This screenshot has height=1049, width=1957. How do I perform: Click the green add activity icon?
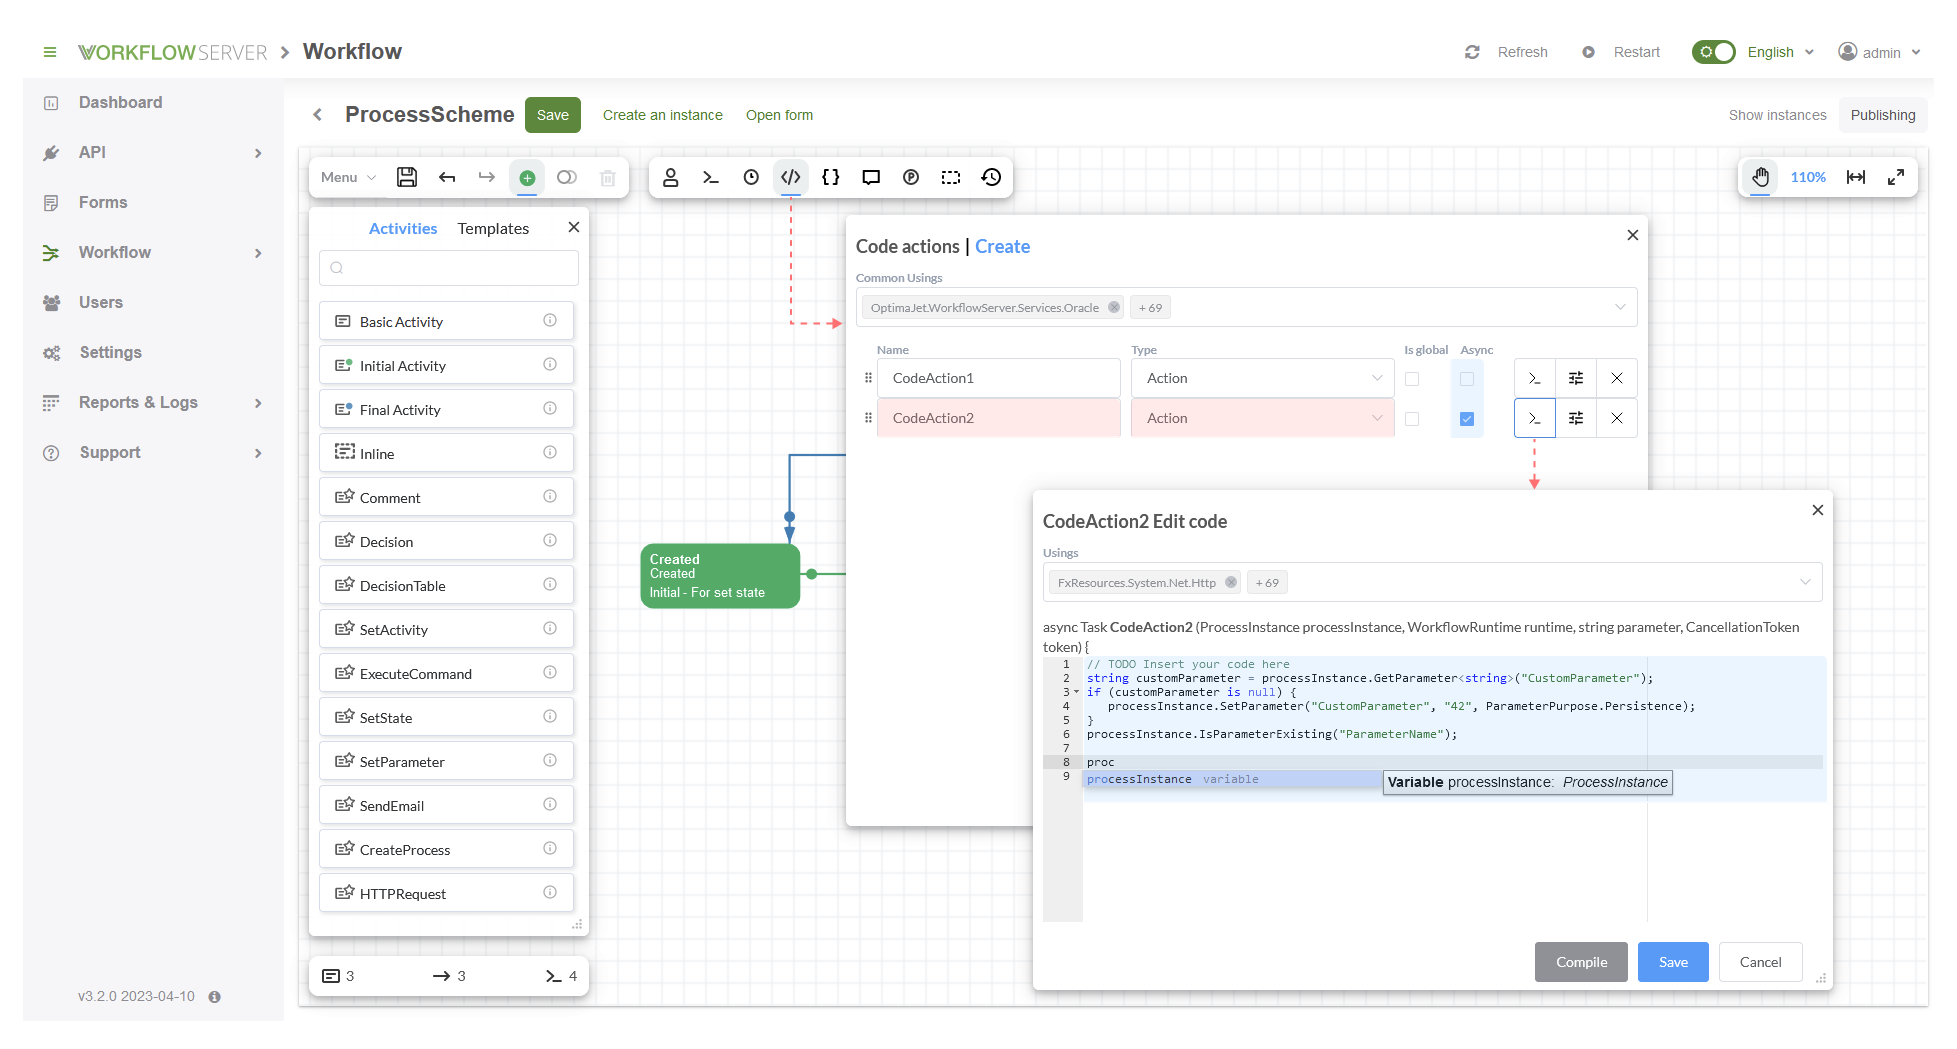(x=527, y=177)
